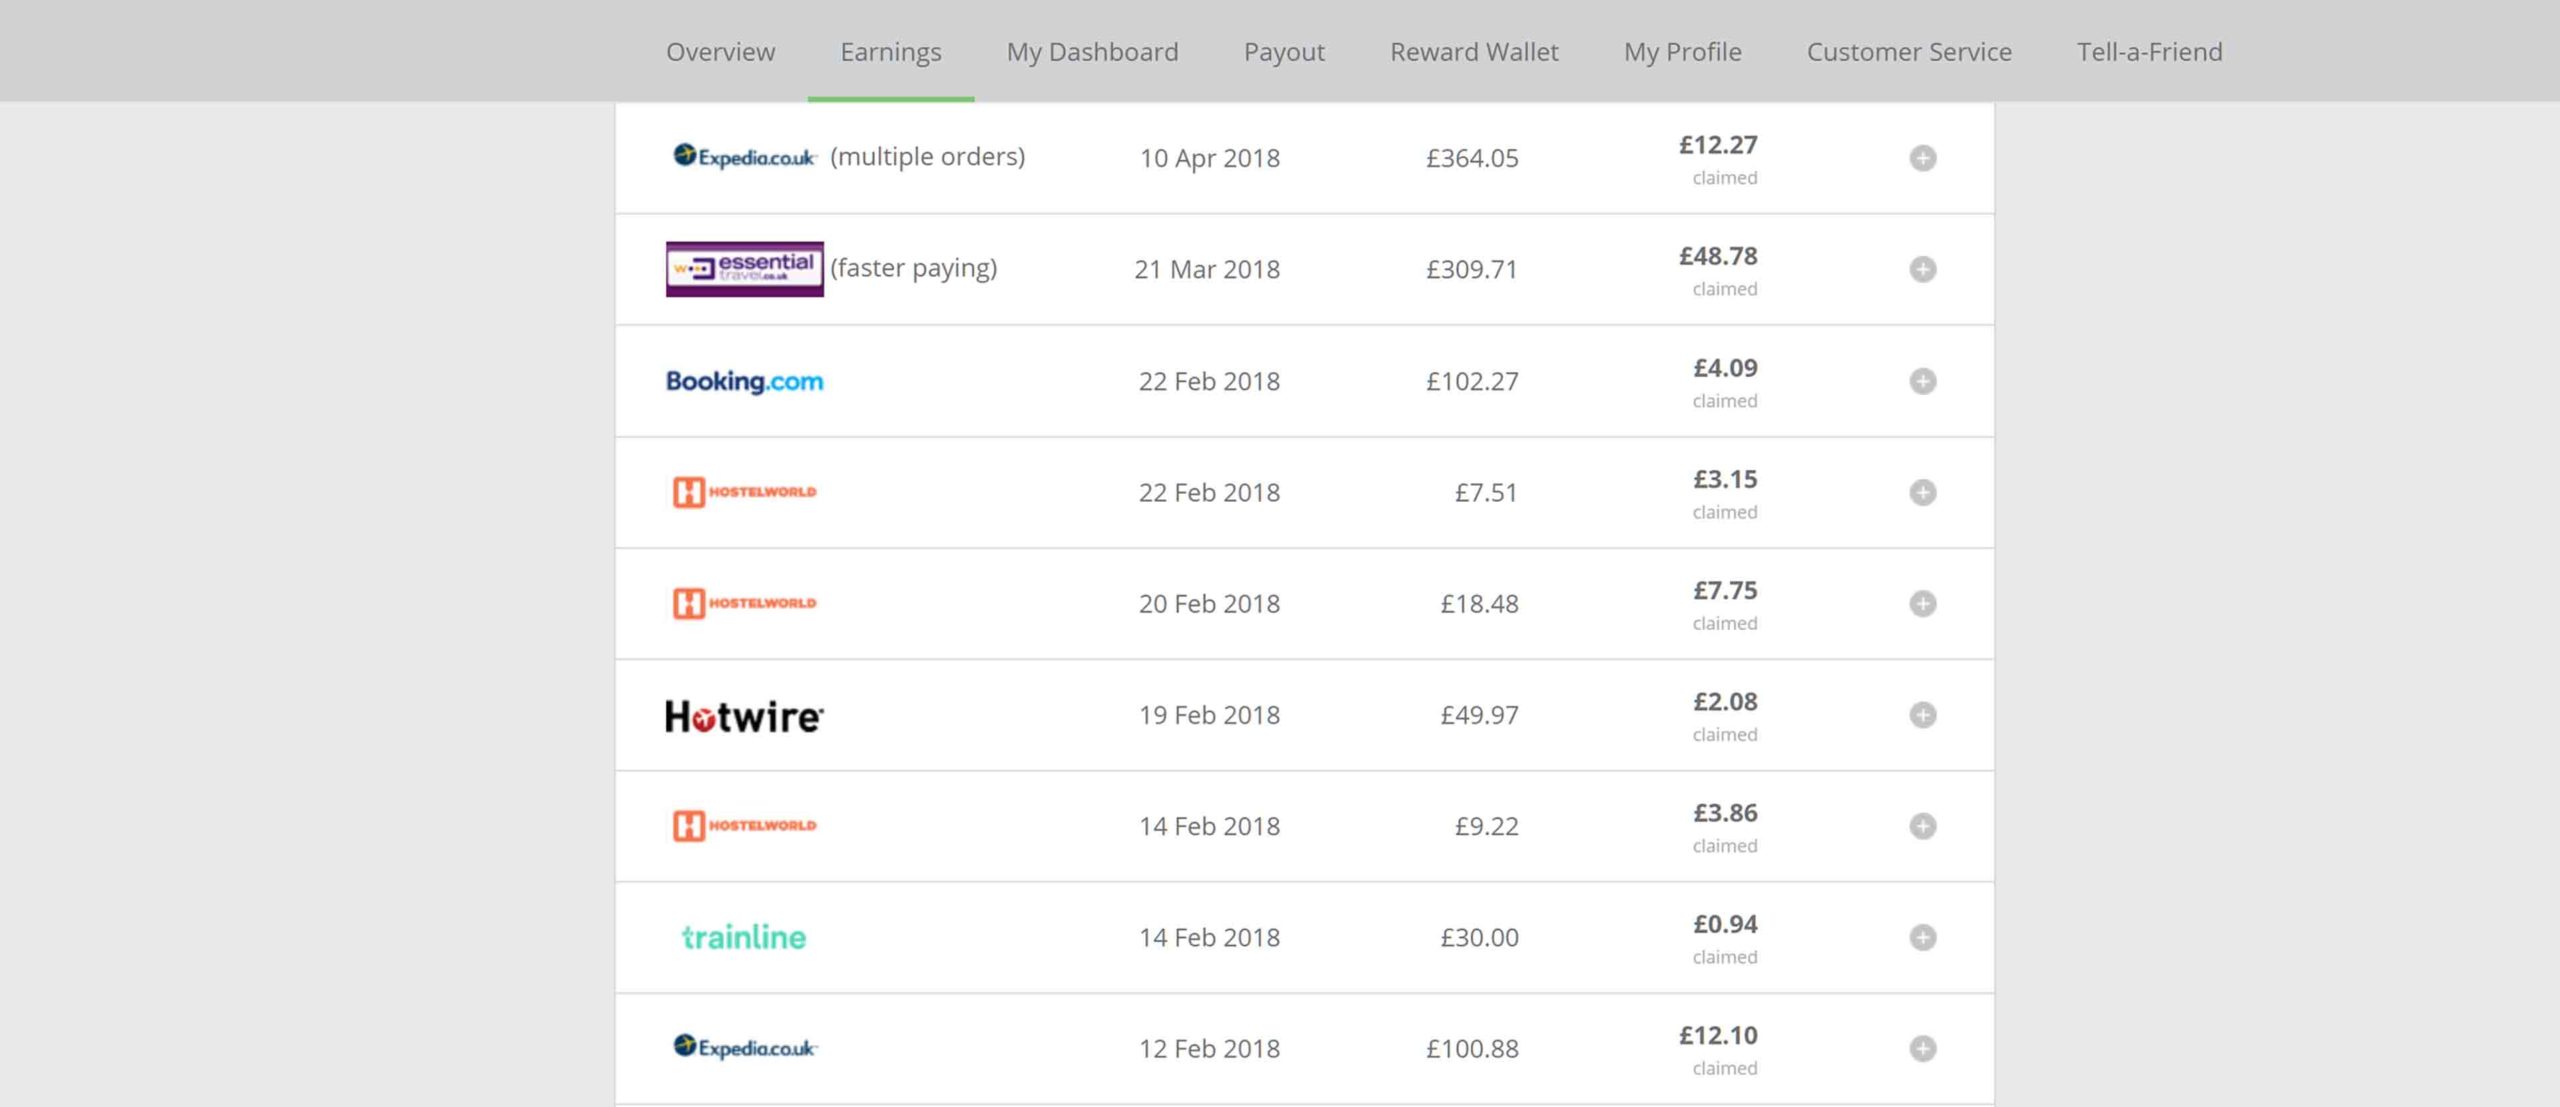Viewport: 2560px width, 1107px height.
Task: Click 'claimed' status under £2.08
Action: coord(1724,735)
